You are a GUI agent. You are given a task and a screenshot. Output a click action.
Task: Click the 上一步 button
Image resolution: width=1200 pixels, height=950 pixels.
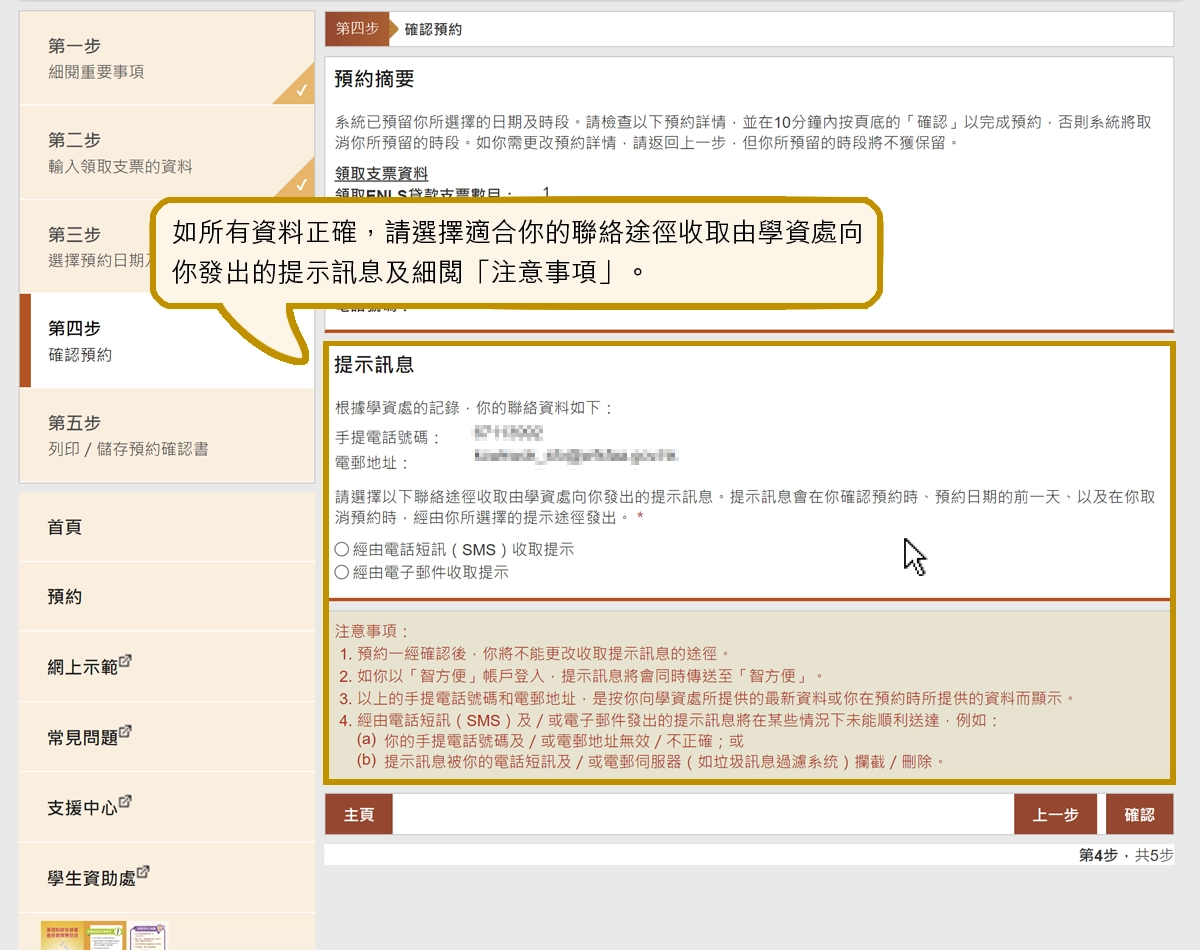(x=1055, y=814)
